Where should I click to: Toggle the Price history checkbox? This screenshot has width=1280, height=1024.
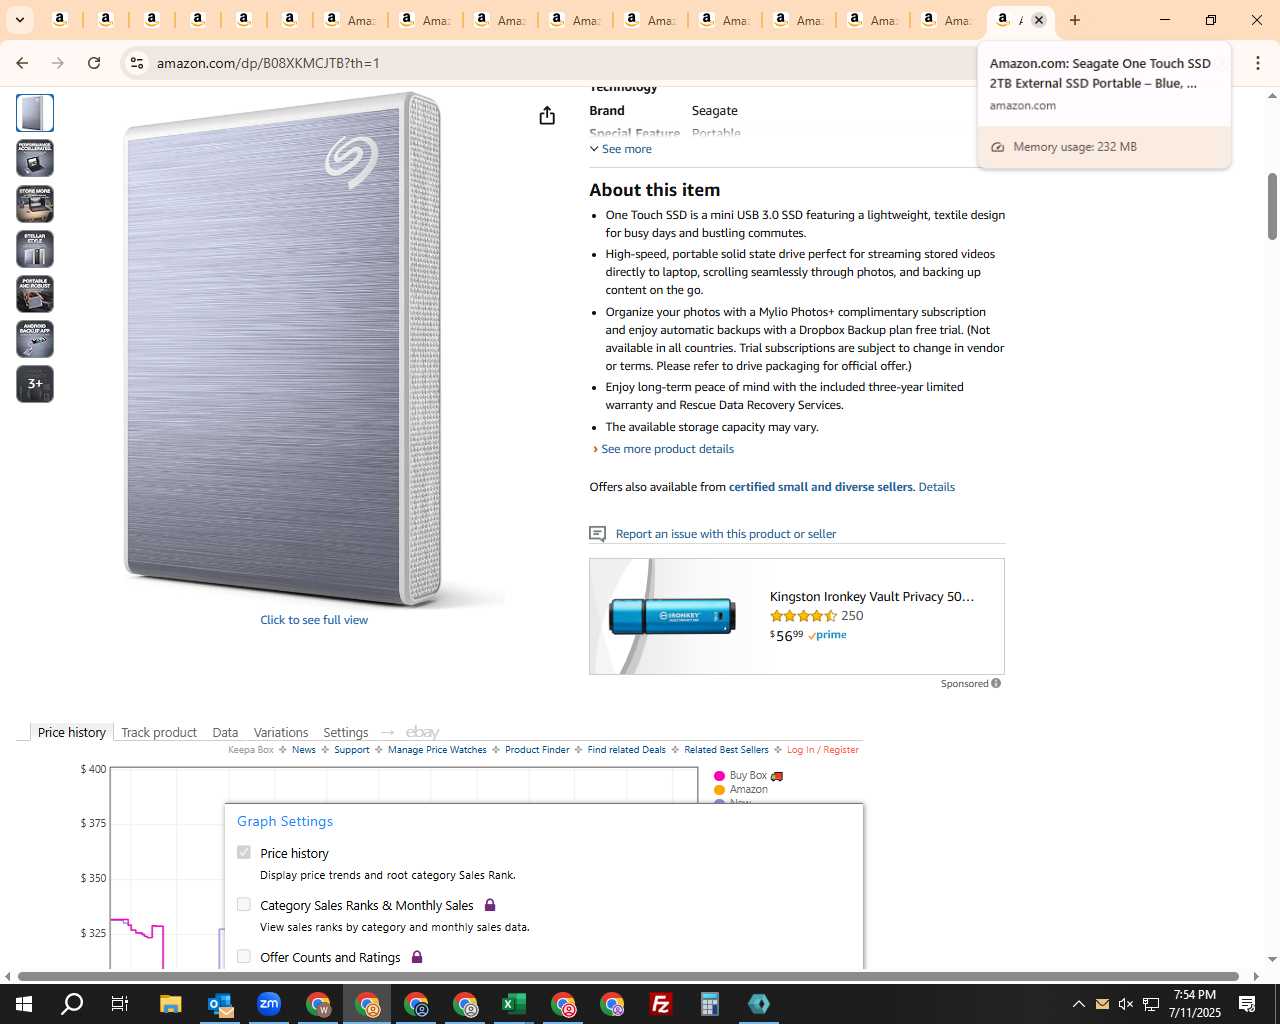coord(244,852)
